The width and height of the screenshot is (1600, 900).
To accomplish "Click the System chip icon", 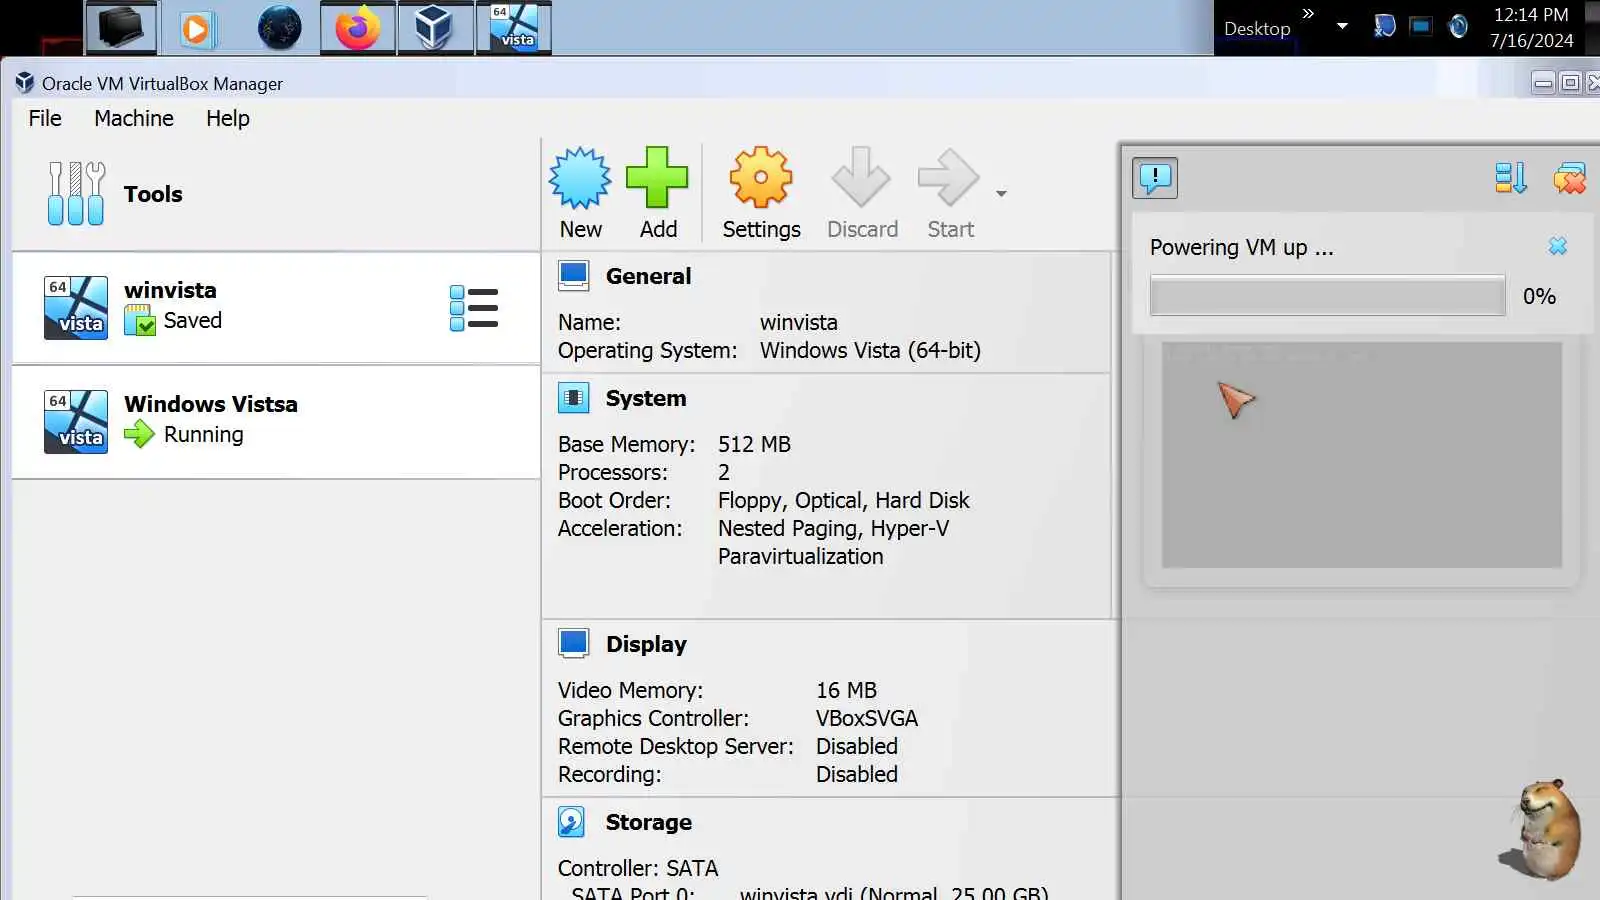I will (x=574, y=398).
